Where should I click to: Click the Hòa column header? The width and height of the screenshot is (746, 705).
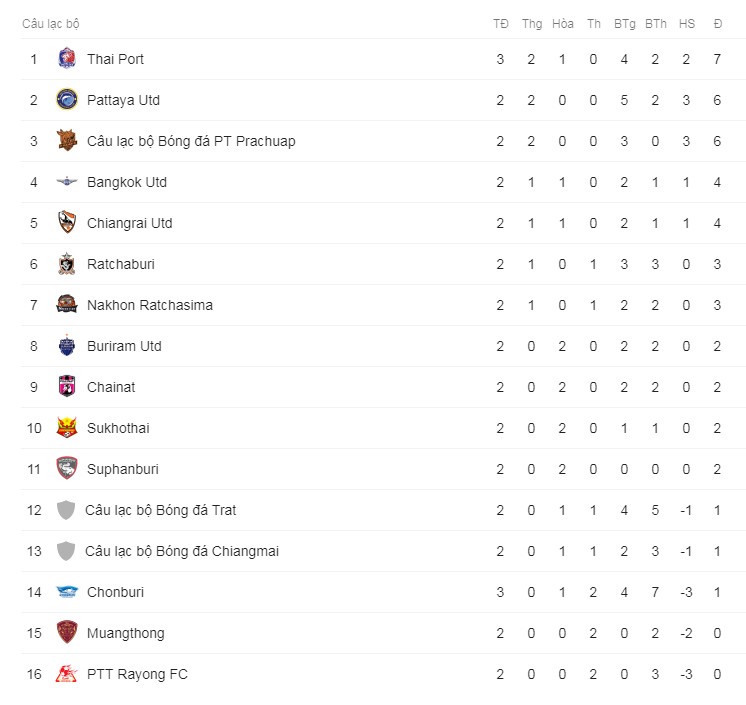tap(563, 24)
